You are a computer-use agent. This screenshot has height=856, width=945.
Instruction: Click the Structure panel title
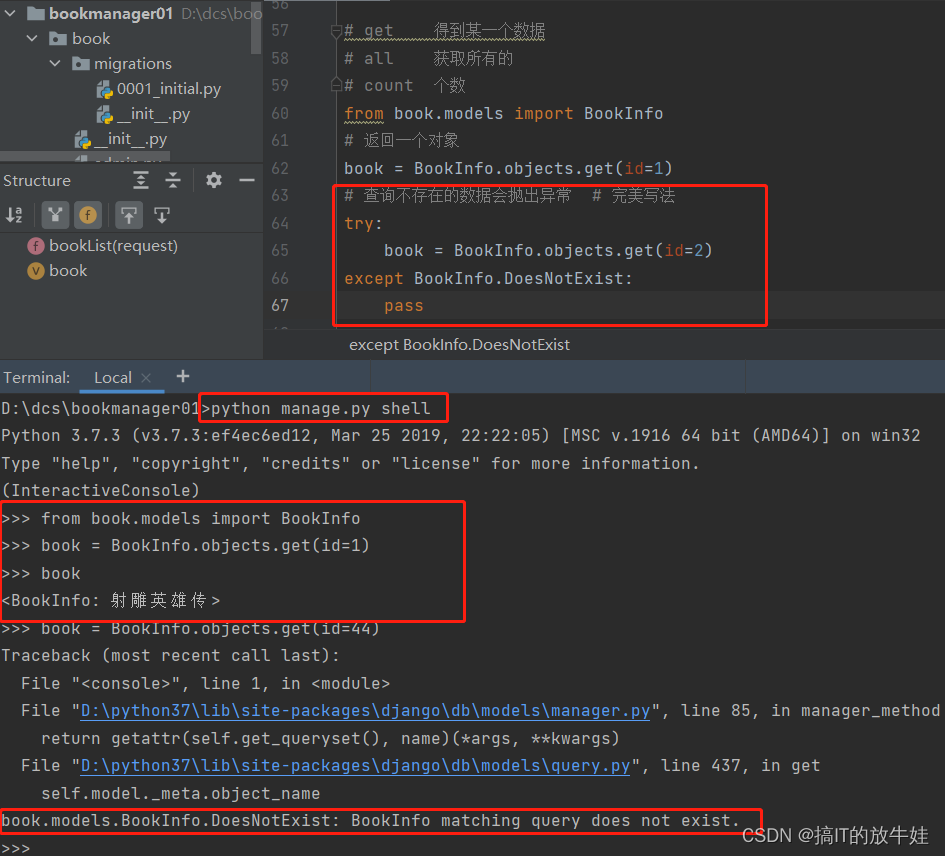37,180
